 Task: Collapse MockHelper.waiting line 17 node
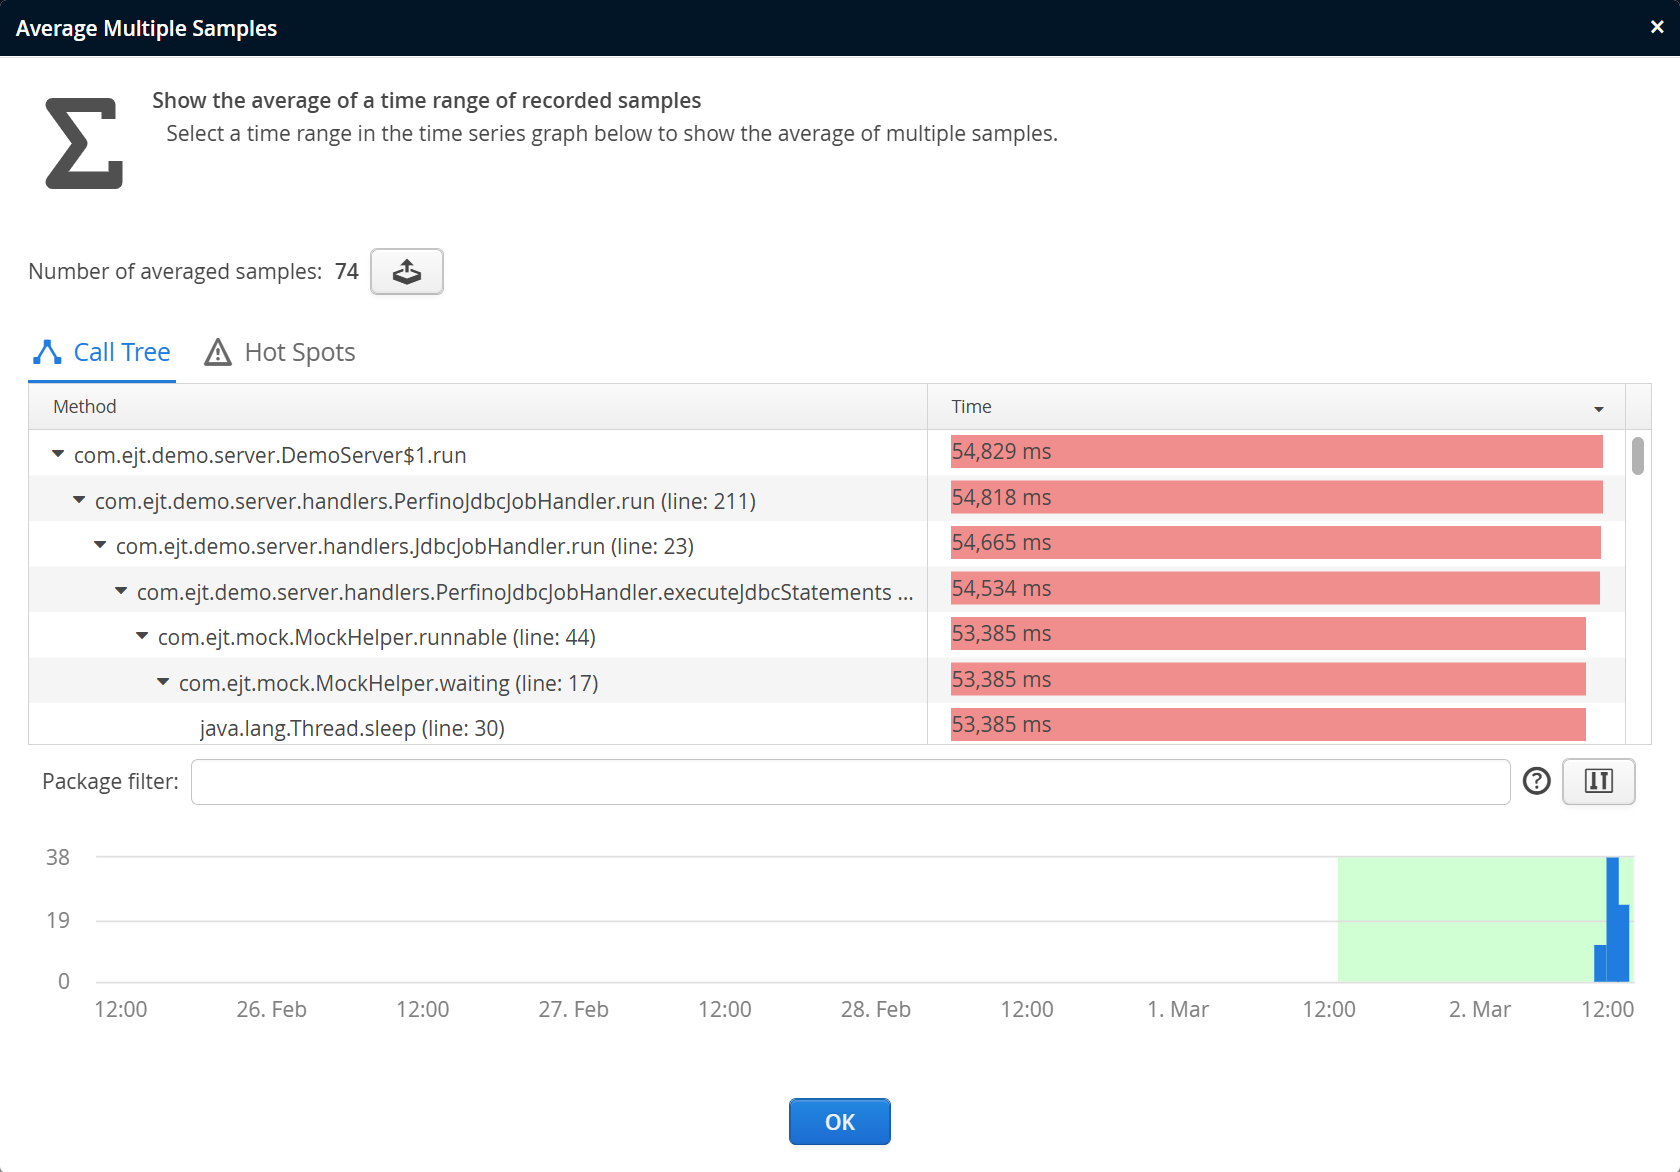click(x=163, y=683)
